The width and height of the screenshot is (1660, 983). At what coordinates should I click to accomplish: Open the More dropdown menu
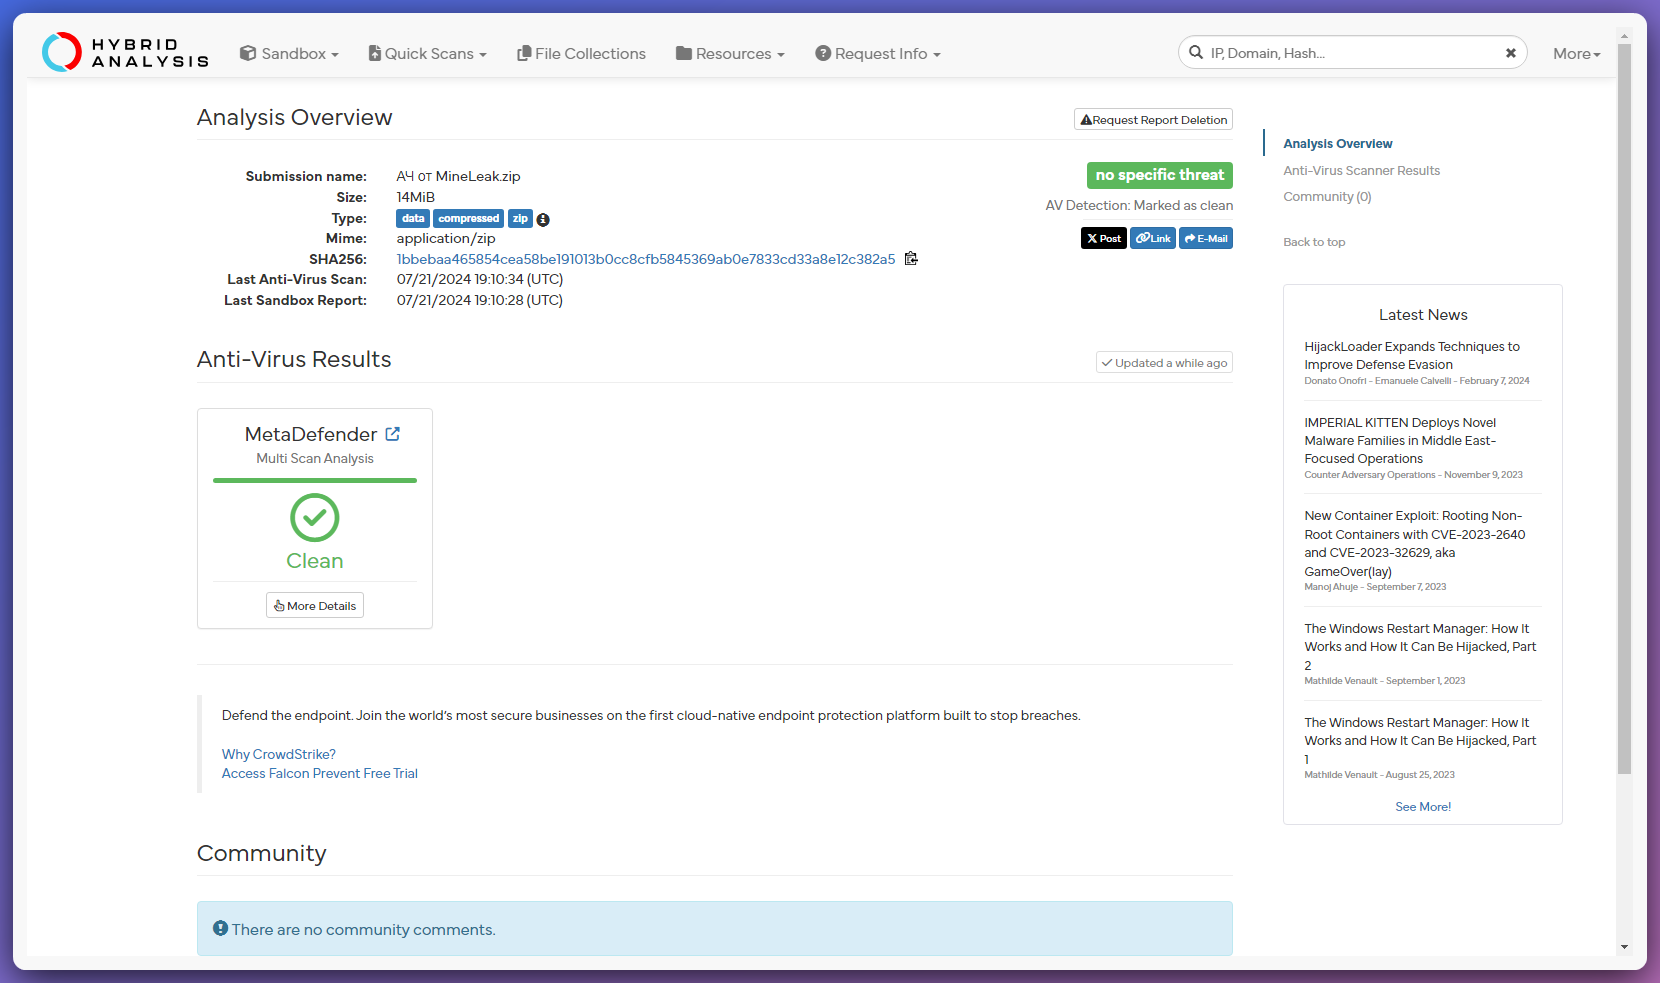1577,54
